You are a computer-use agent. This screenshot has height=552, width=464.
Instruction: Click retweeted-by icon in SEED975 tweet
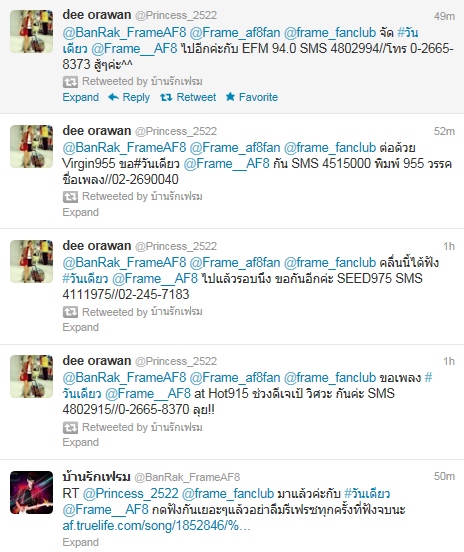70,312
